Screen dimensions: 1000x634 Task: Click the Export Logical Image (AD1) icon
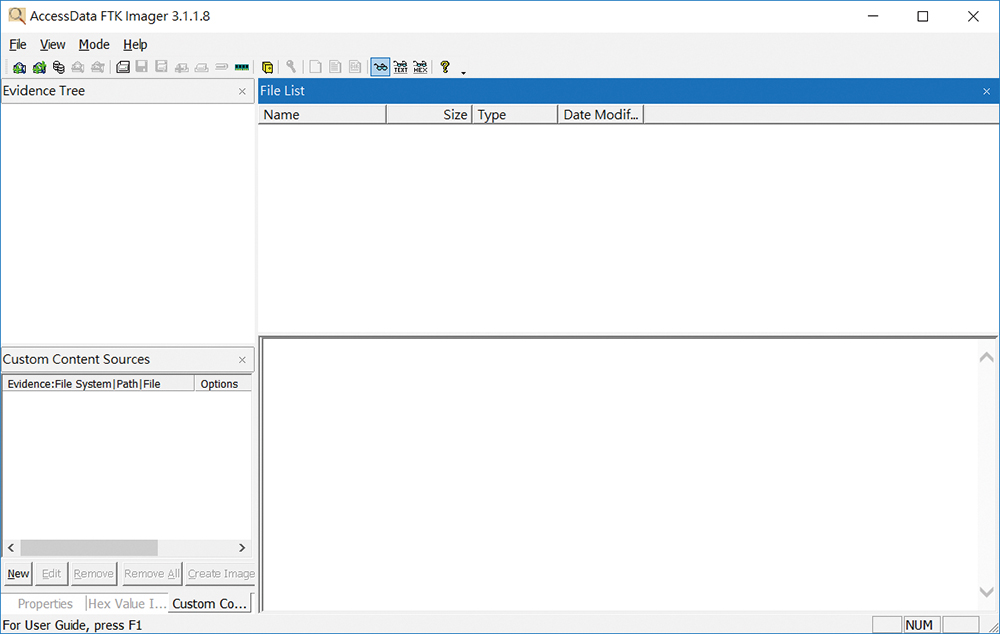[161, 67]
